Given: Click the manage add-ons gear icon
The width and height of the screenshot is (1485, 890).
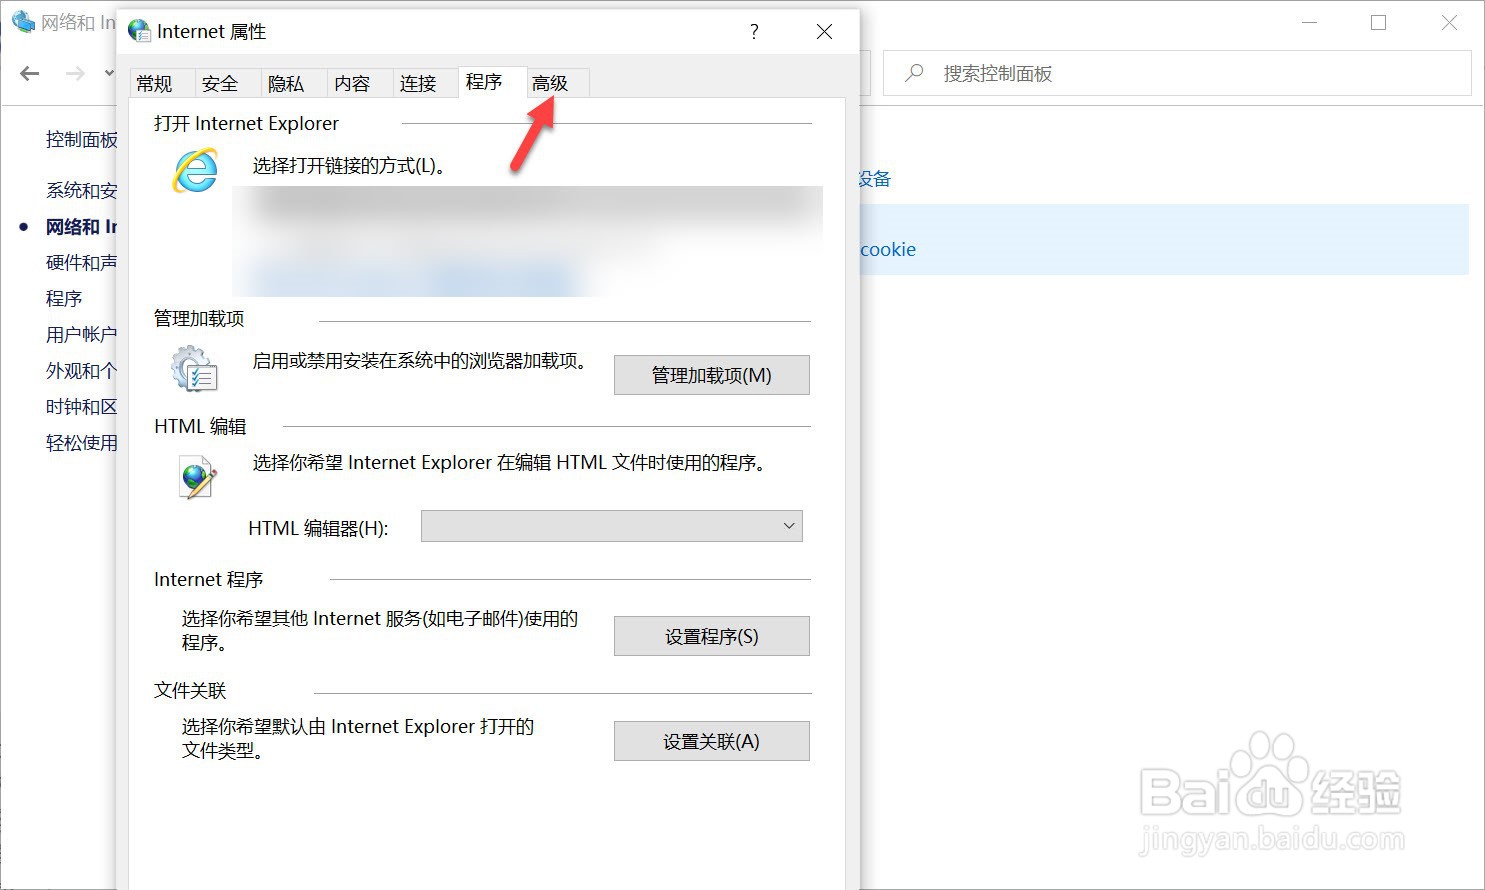Looking at the screenshot, I should (x=194, y=369).
